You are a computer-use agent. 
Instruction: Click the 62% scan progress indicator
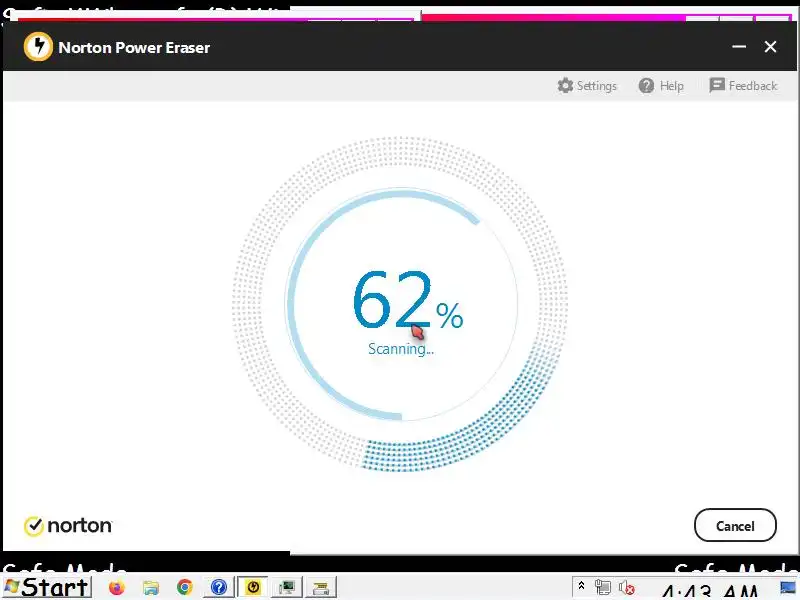coord(408,300)
